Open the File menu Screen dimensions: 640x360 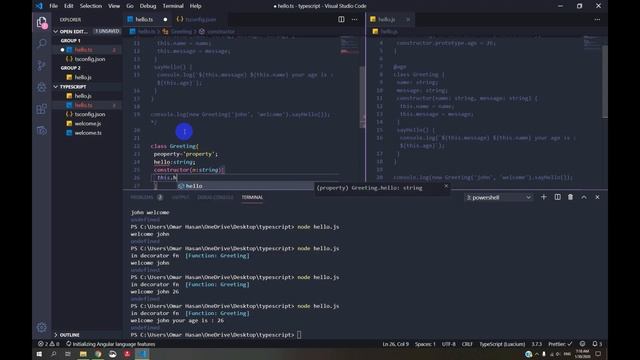coord(53,6)
